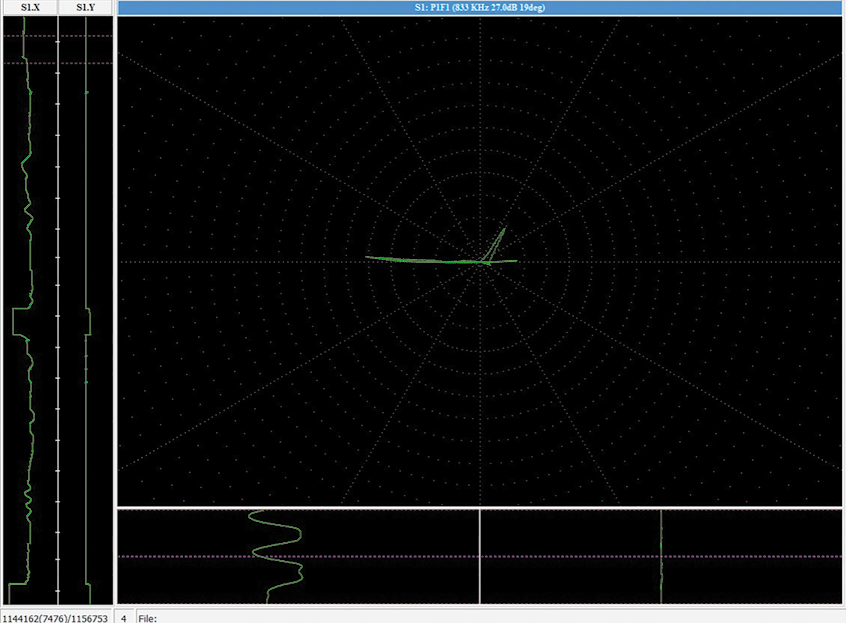Viewport: 846px width, 623px height.
Task: Click the S1.Y strip chart header
Action: pyautogui.click(x=86, y=8)
